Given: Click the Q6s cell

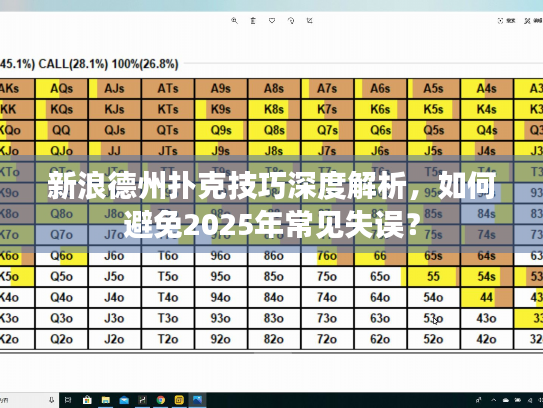Looking at the screenshot, I should point(381,130).
